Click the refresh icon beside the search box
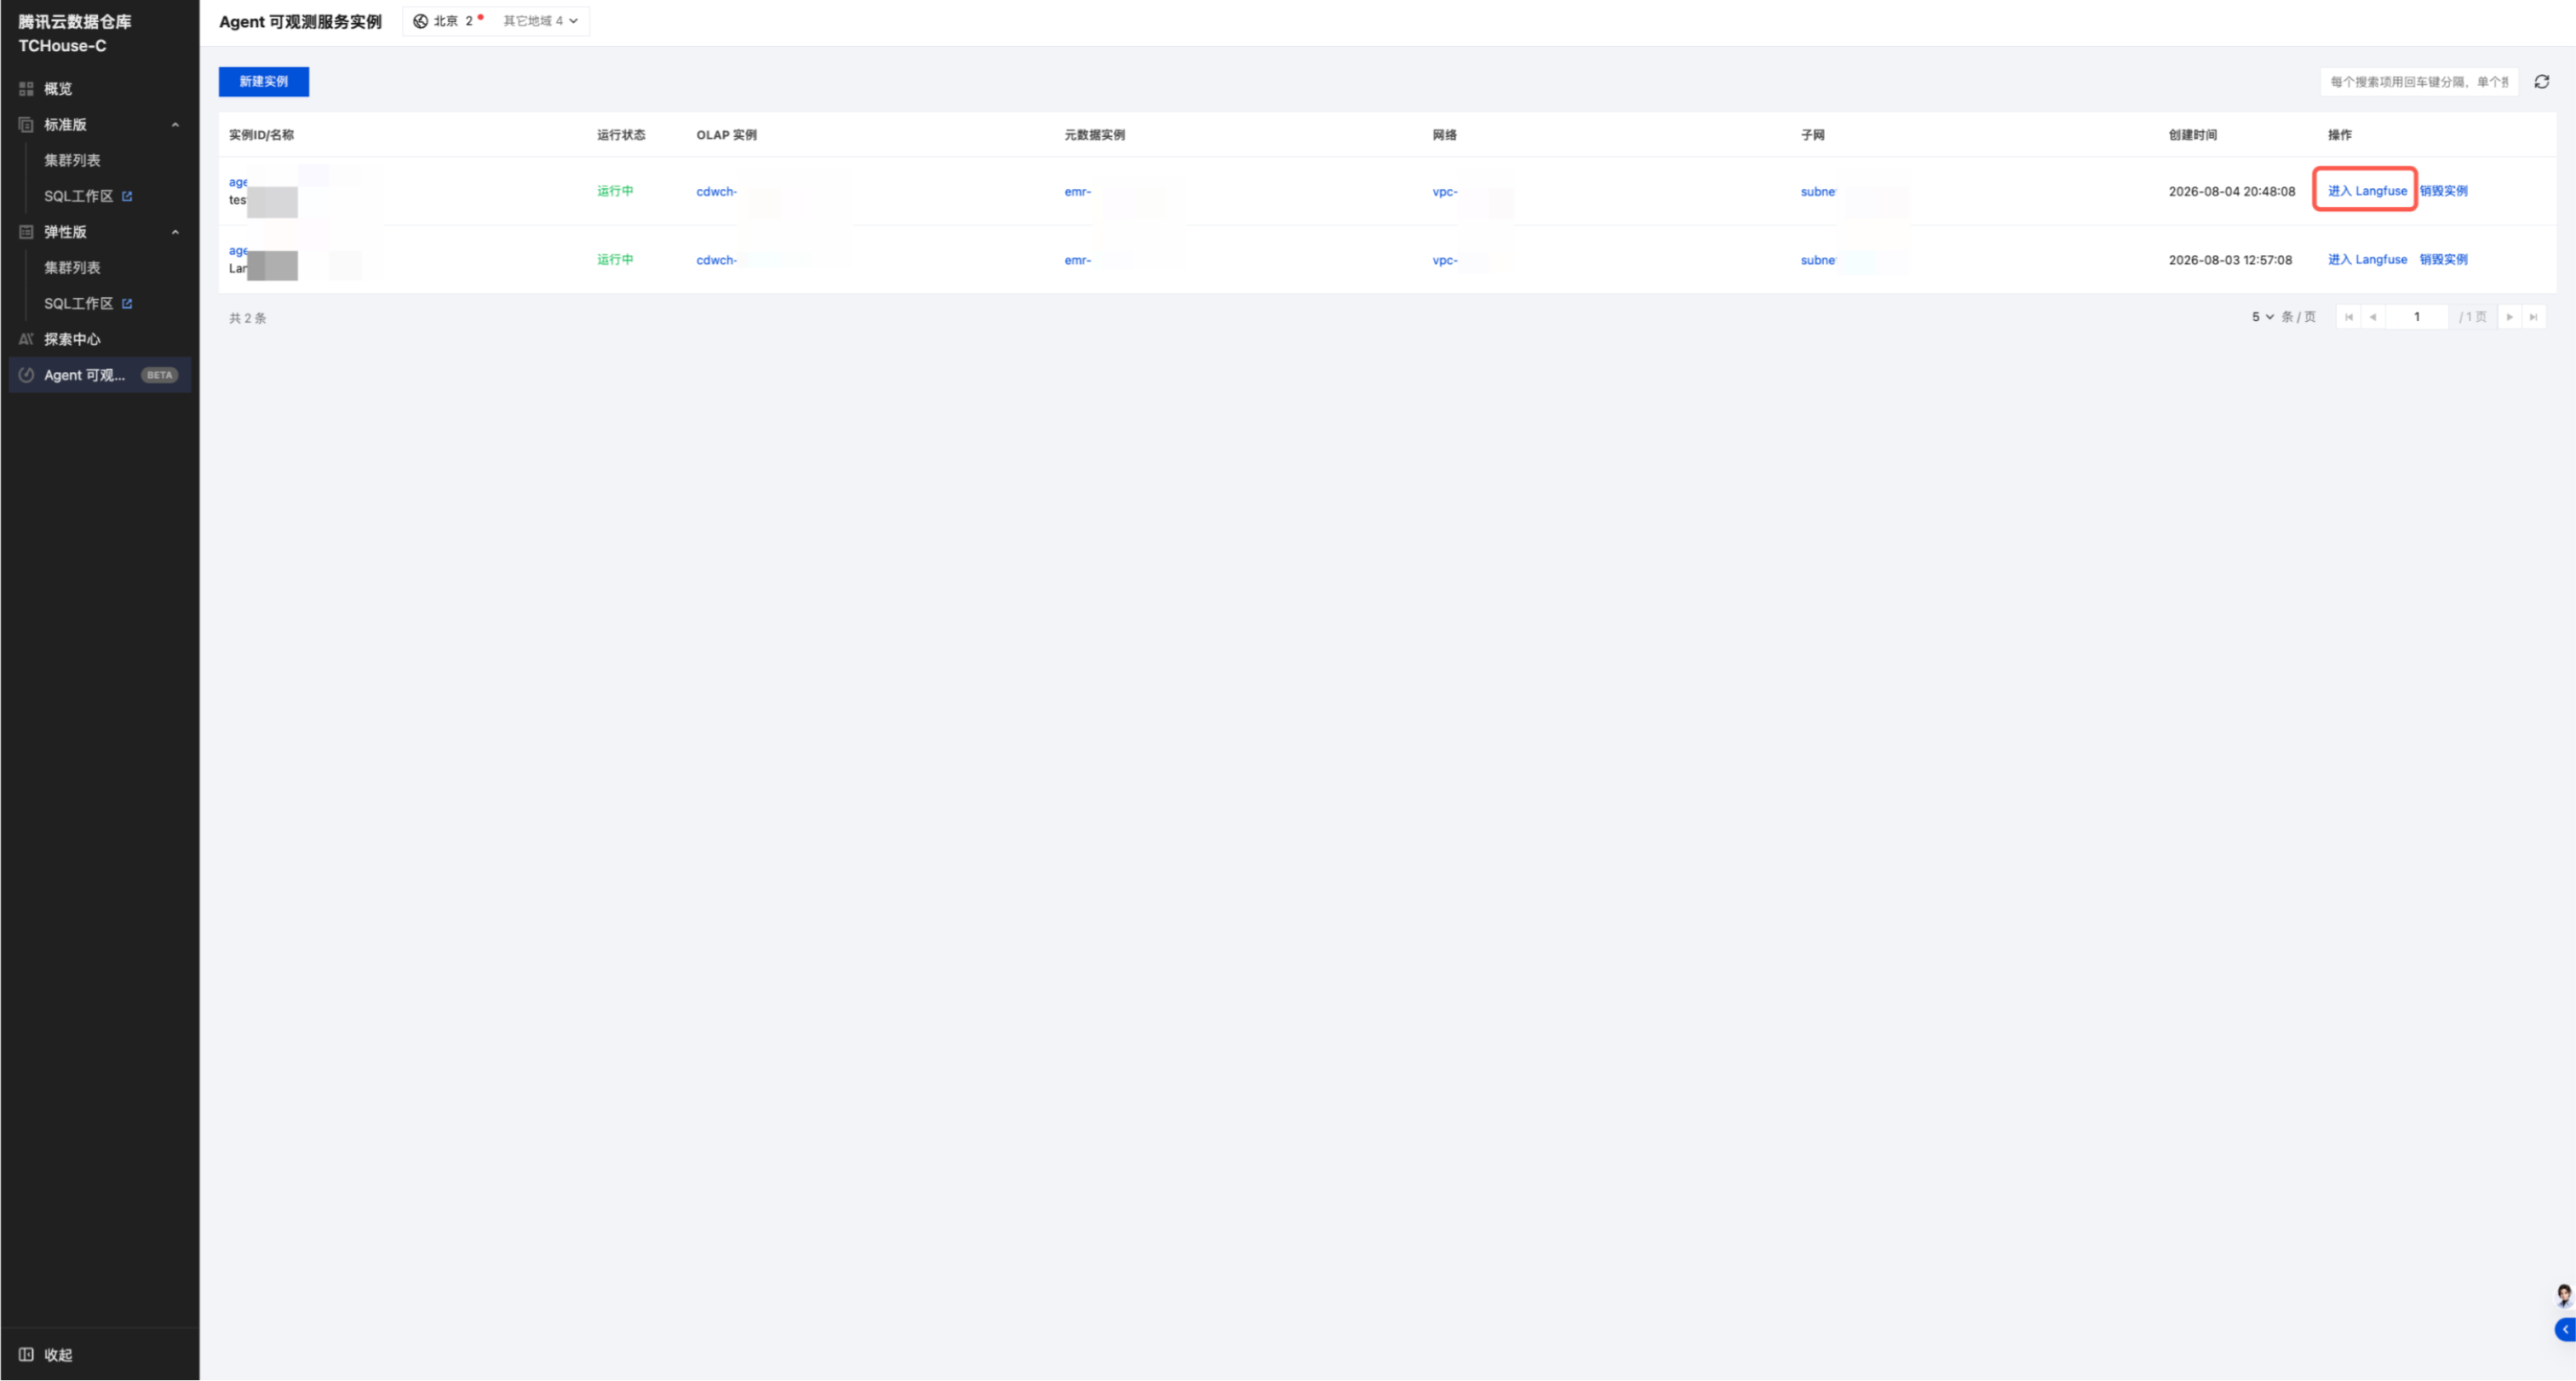The image size is (2576, 1381). (x=2541, y=82)
